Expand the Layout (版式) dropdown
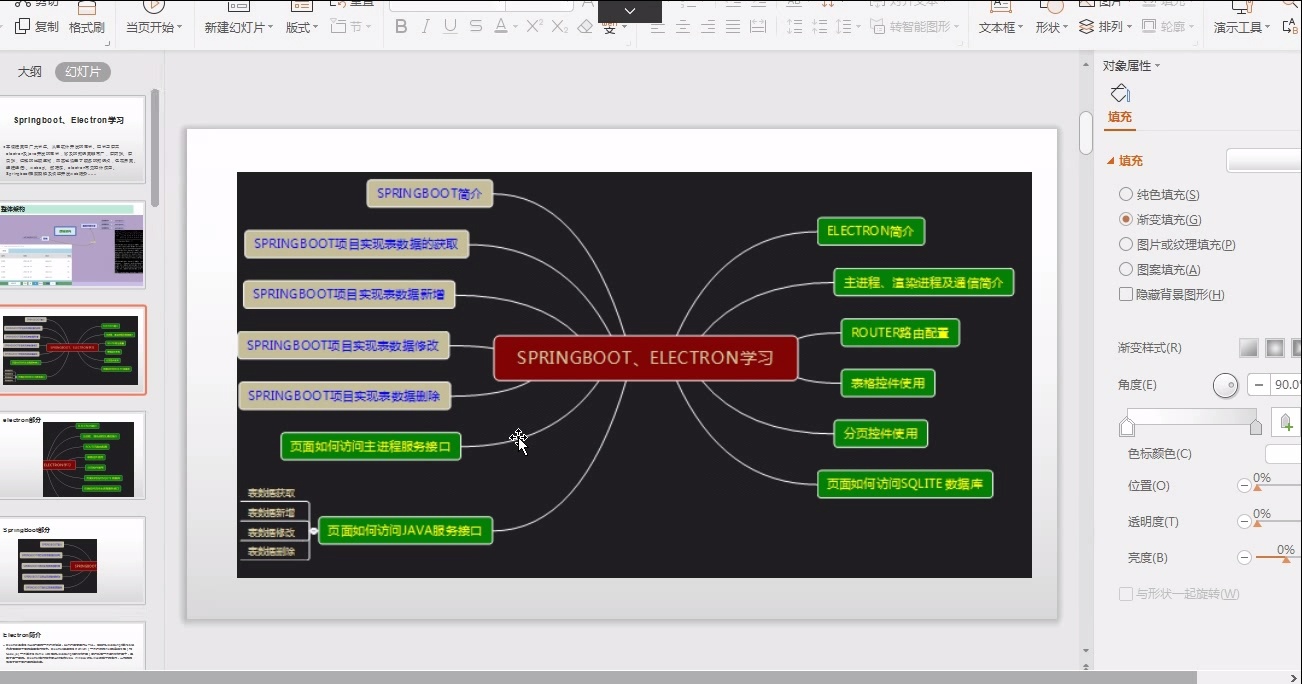Viewport: 1302px width, 684px height. (x=301, y=28)
